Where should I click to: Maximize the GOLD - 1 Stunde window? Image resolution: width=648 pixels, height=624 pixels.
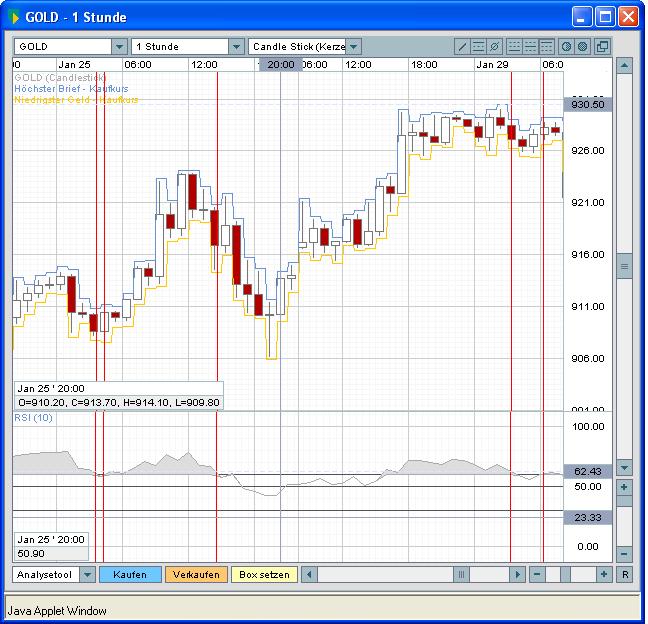point(605,17)
